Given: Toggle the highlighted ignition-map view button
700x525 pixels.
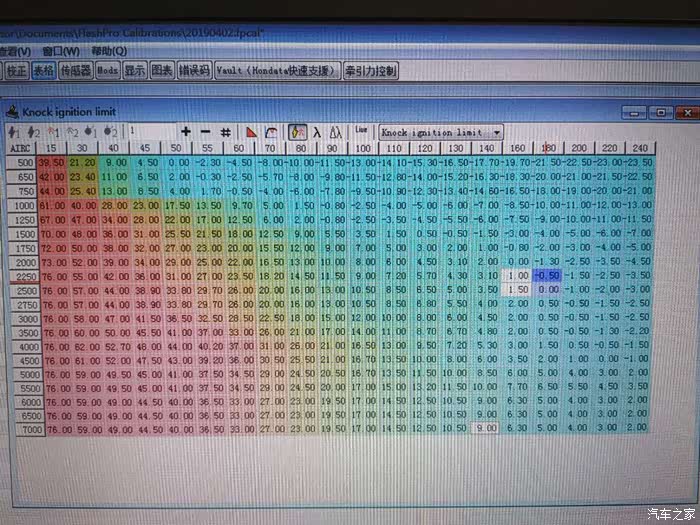Looking at the screenshot, I should tap(297, 132).
